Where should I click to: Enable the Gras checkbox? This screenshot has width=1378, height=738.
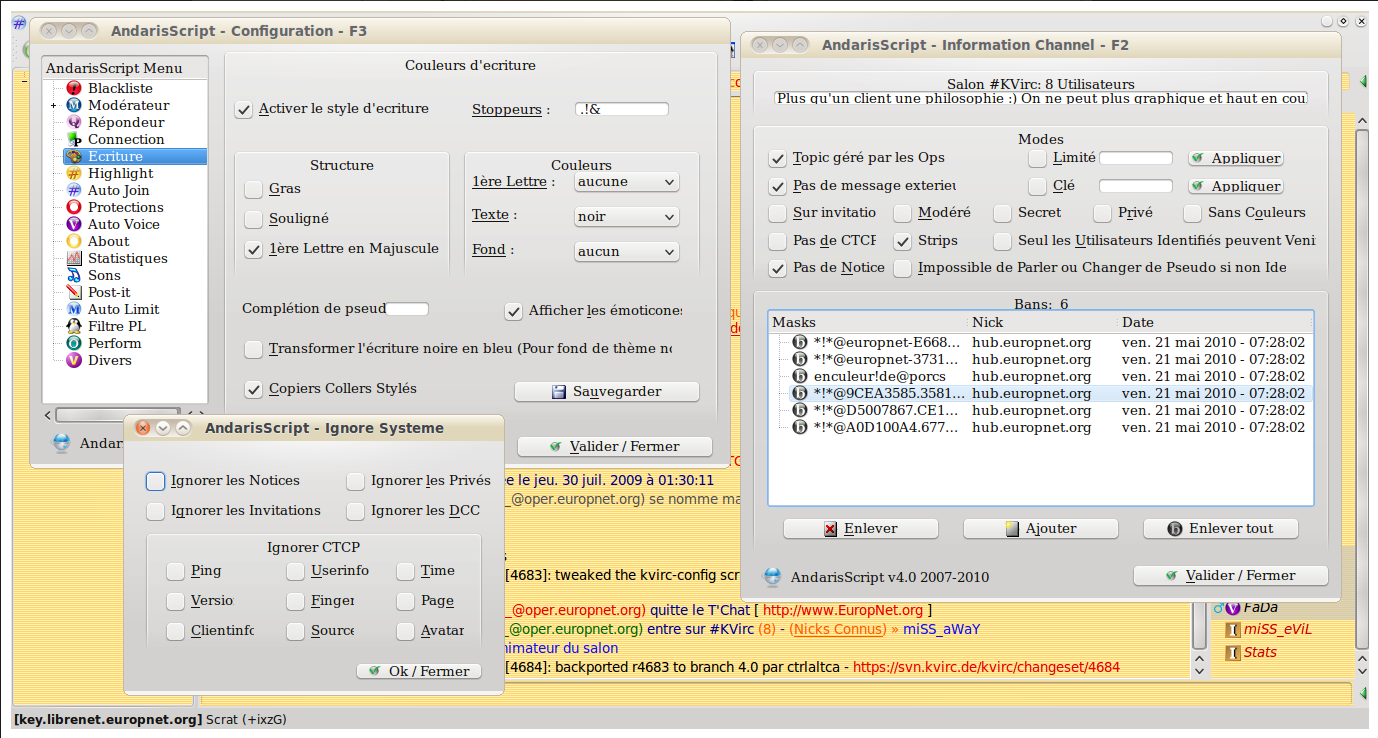[x=254, y=189]
